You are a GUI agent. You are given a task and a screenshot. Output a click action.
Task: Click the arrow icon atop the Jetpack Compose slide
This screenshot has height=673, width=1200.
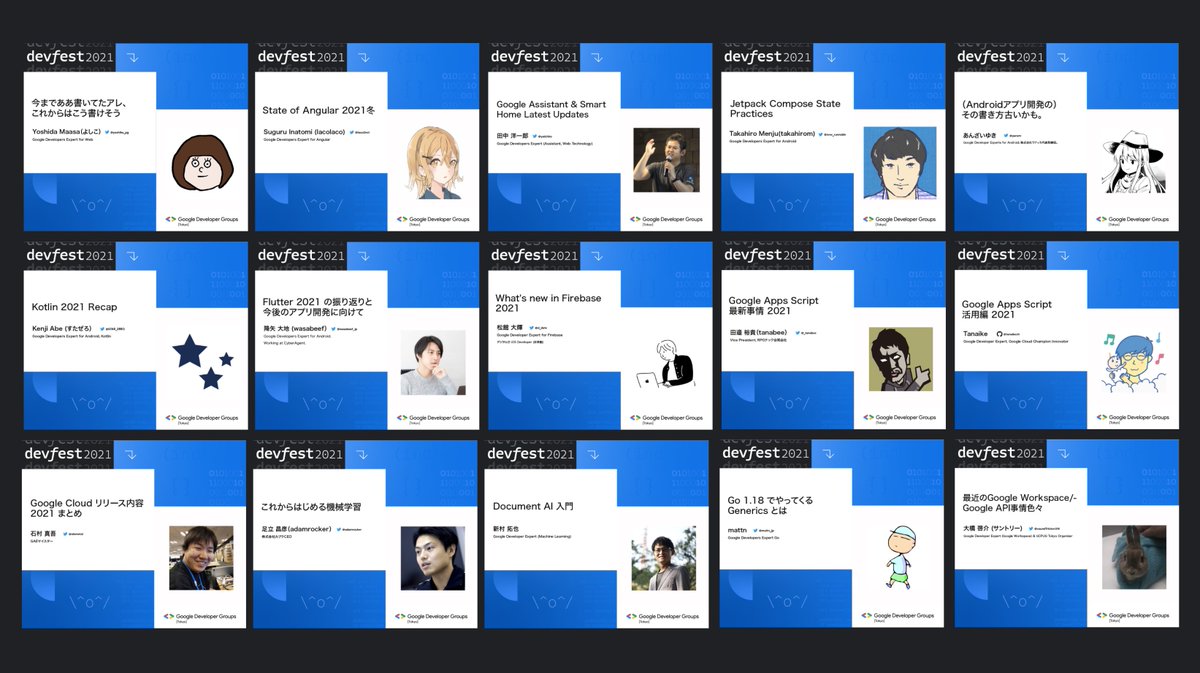(x=829, y=58)
